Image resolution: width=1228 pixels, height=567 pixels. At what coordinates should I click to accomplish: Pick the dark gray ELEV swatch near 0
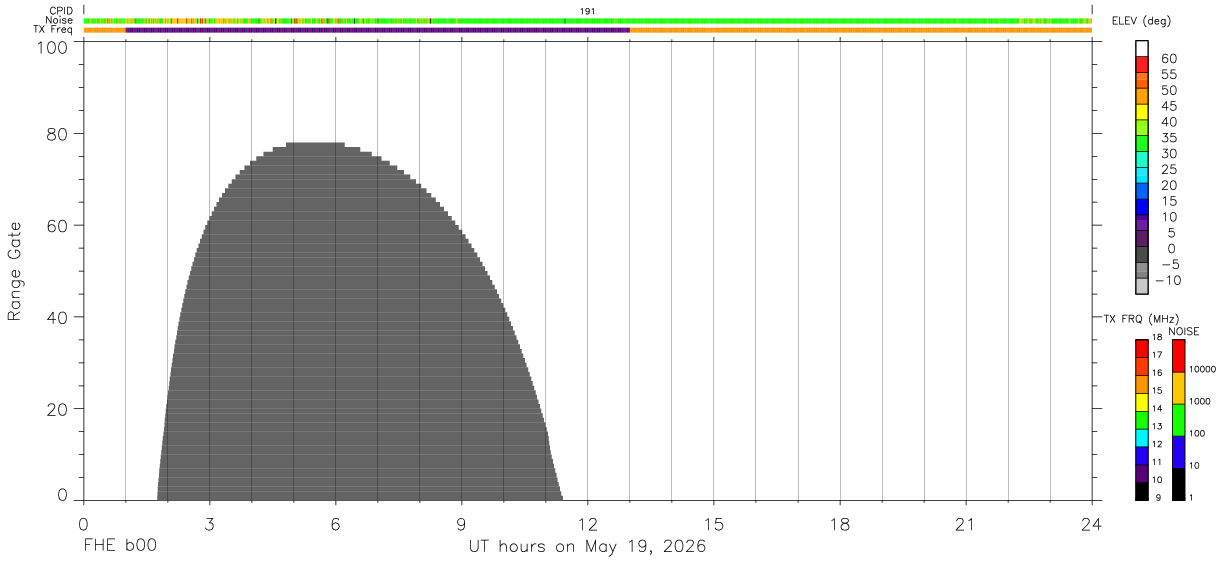[1142, 254]
